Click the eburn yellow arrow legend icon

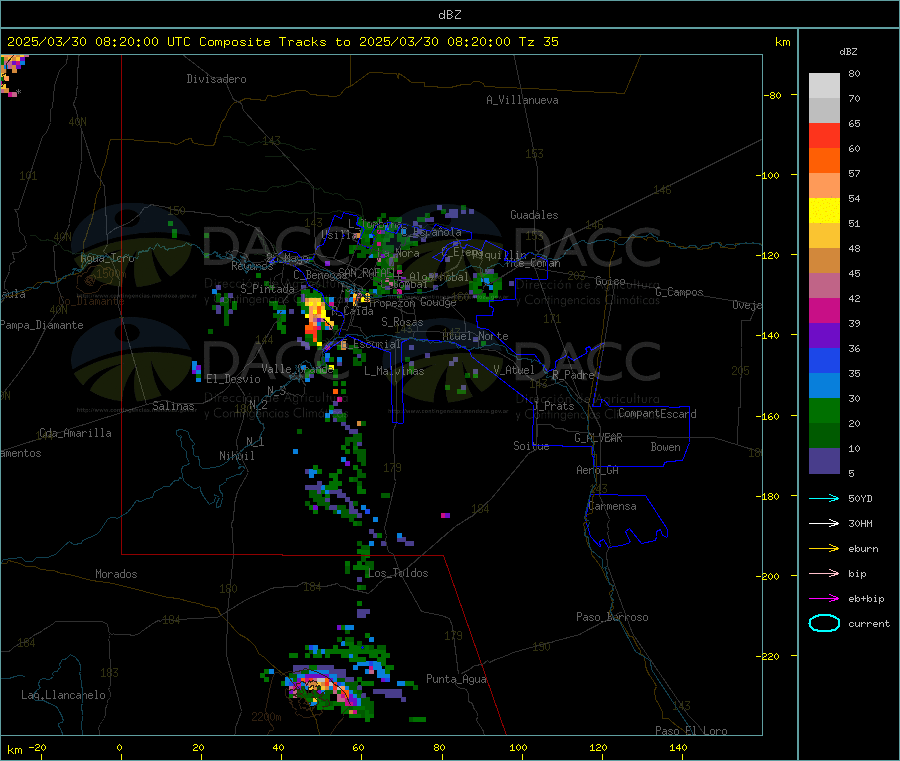[824, 548]
